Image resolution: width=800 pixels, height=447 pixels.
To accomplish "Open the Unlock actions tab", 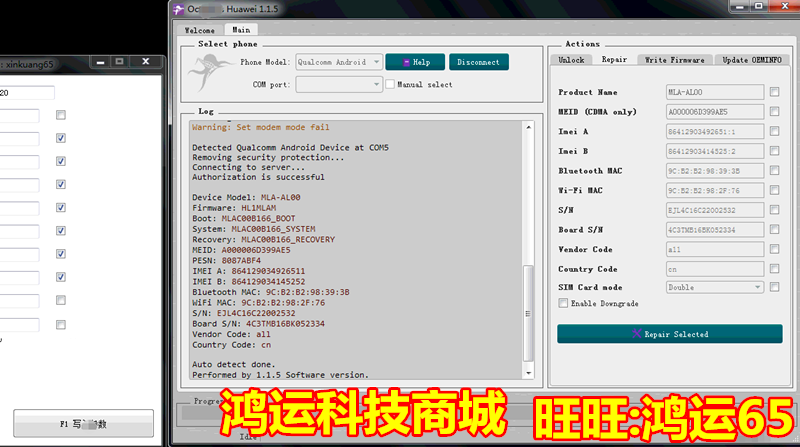I will 571,60.
